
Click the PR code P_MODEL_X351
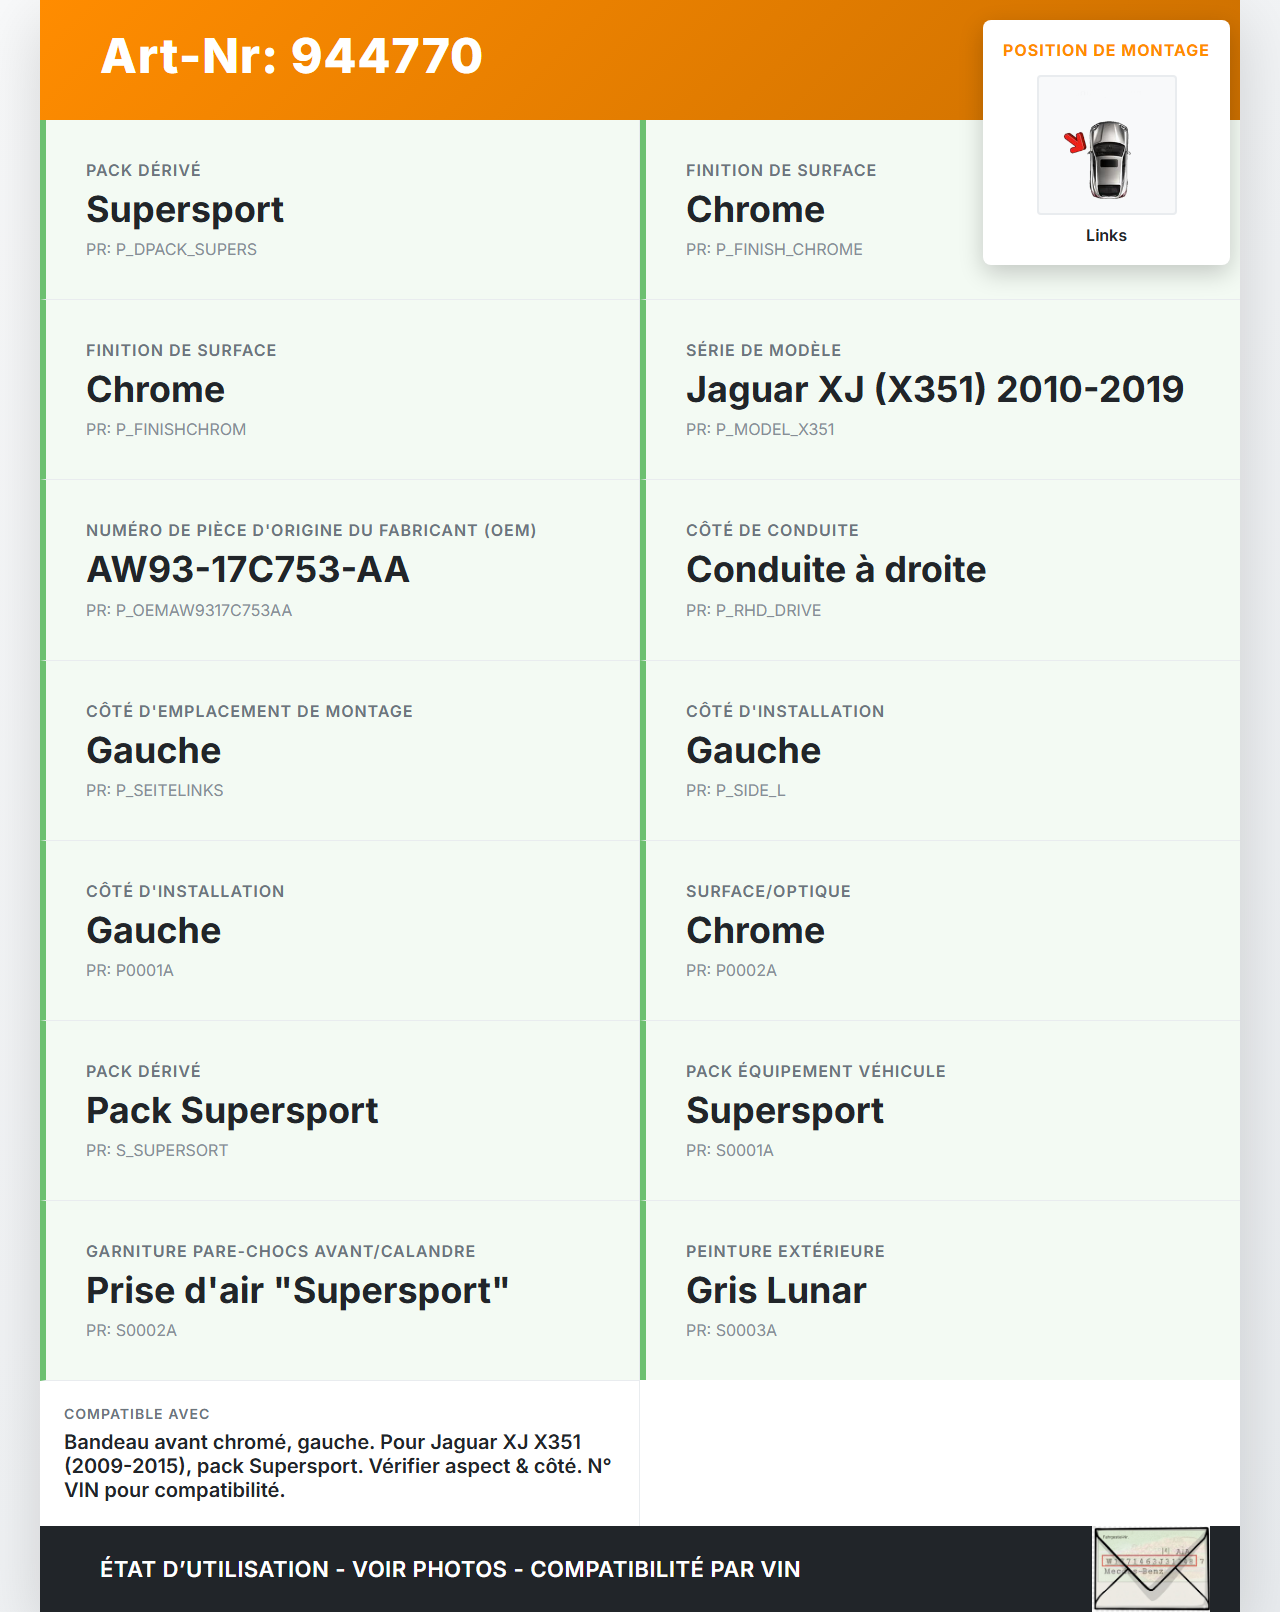760,429
